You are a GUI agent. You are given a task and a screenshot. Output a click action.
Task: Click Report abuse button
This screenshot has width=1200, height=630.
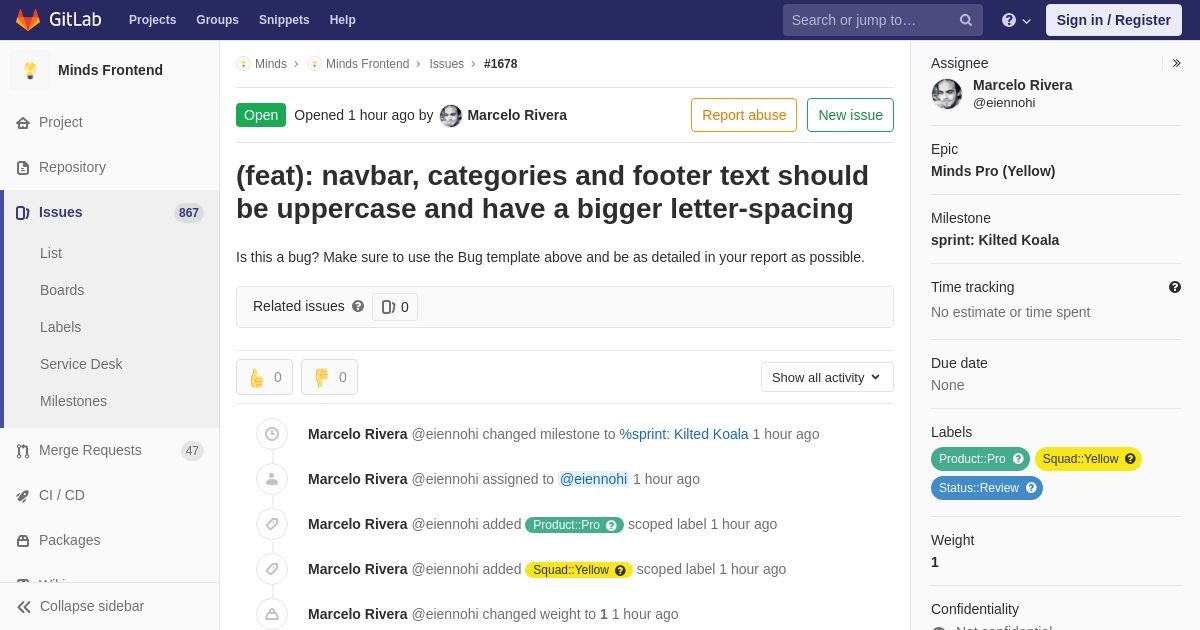click(744, 115)
